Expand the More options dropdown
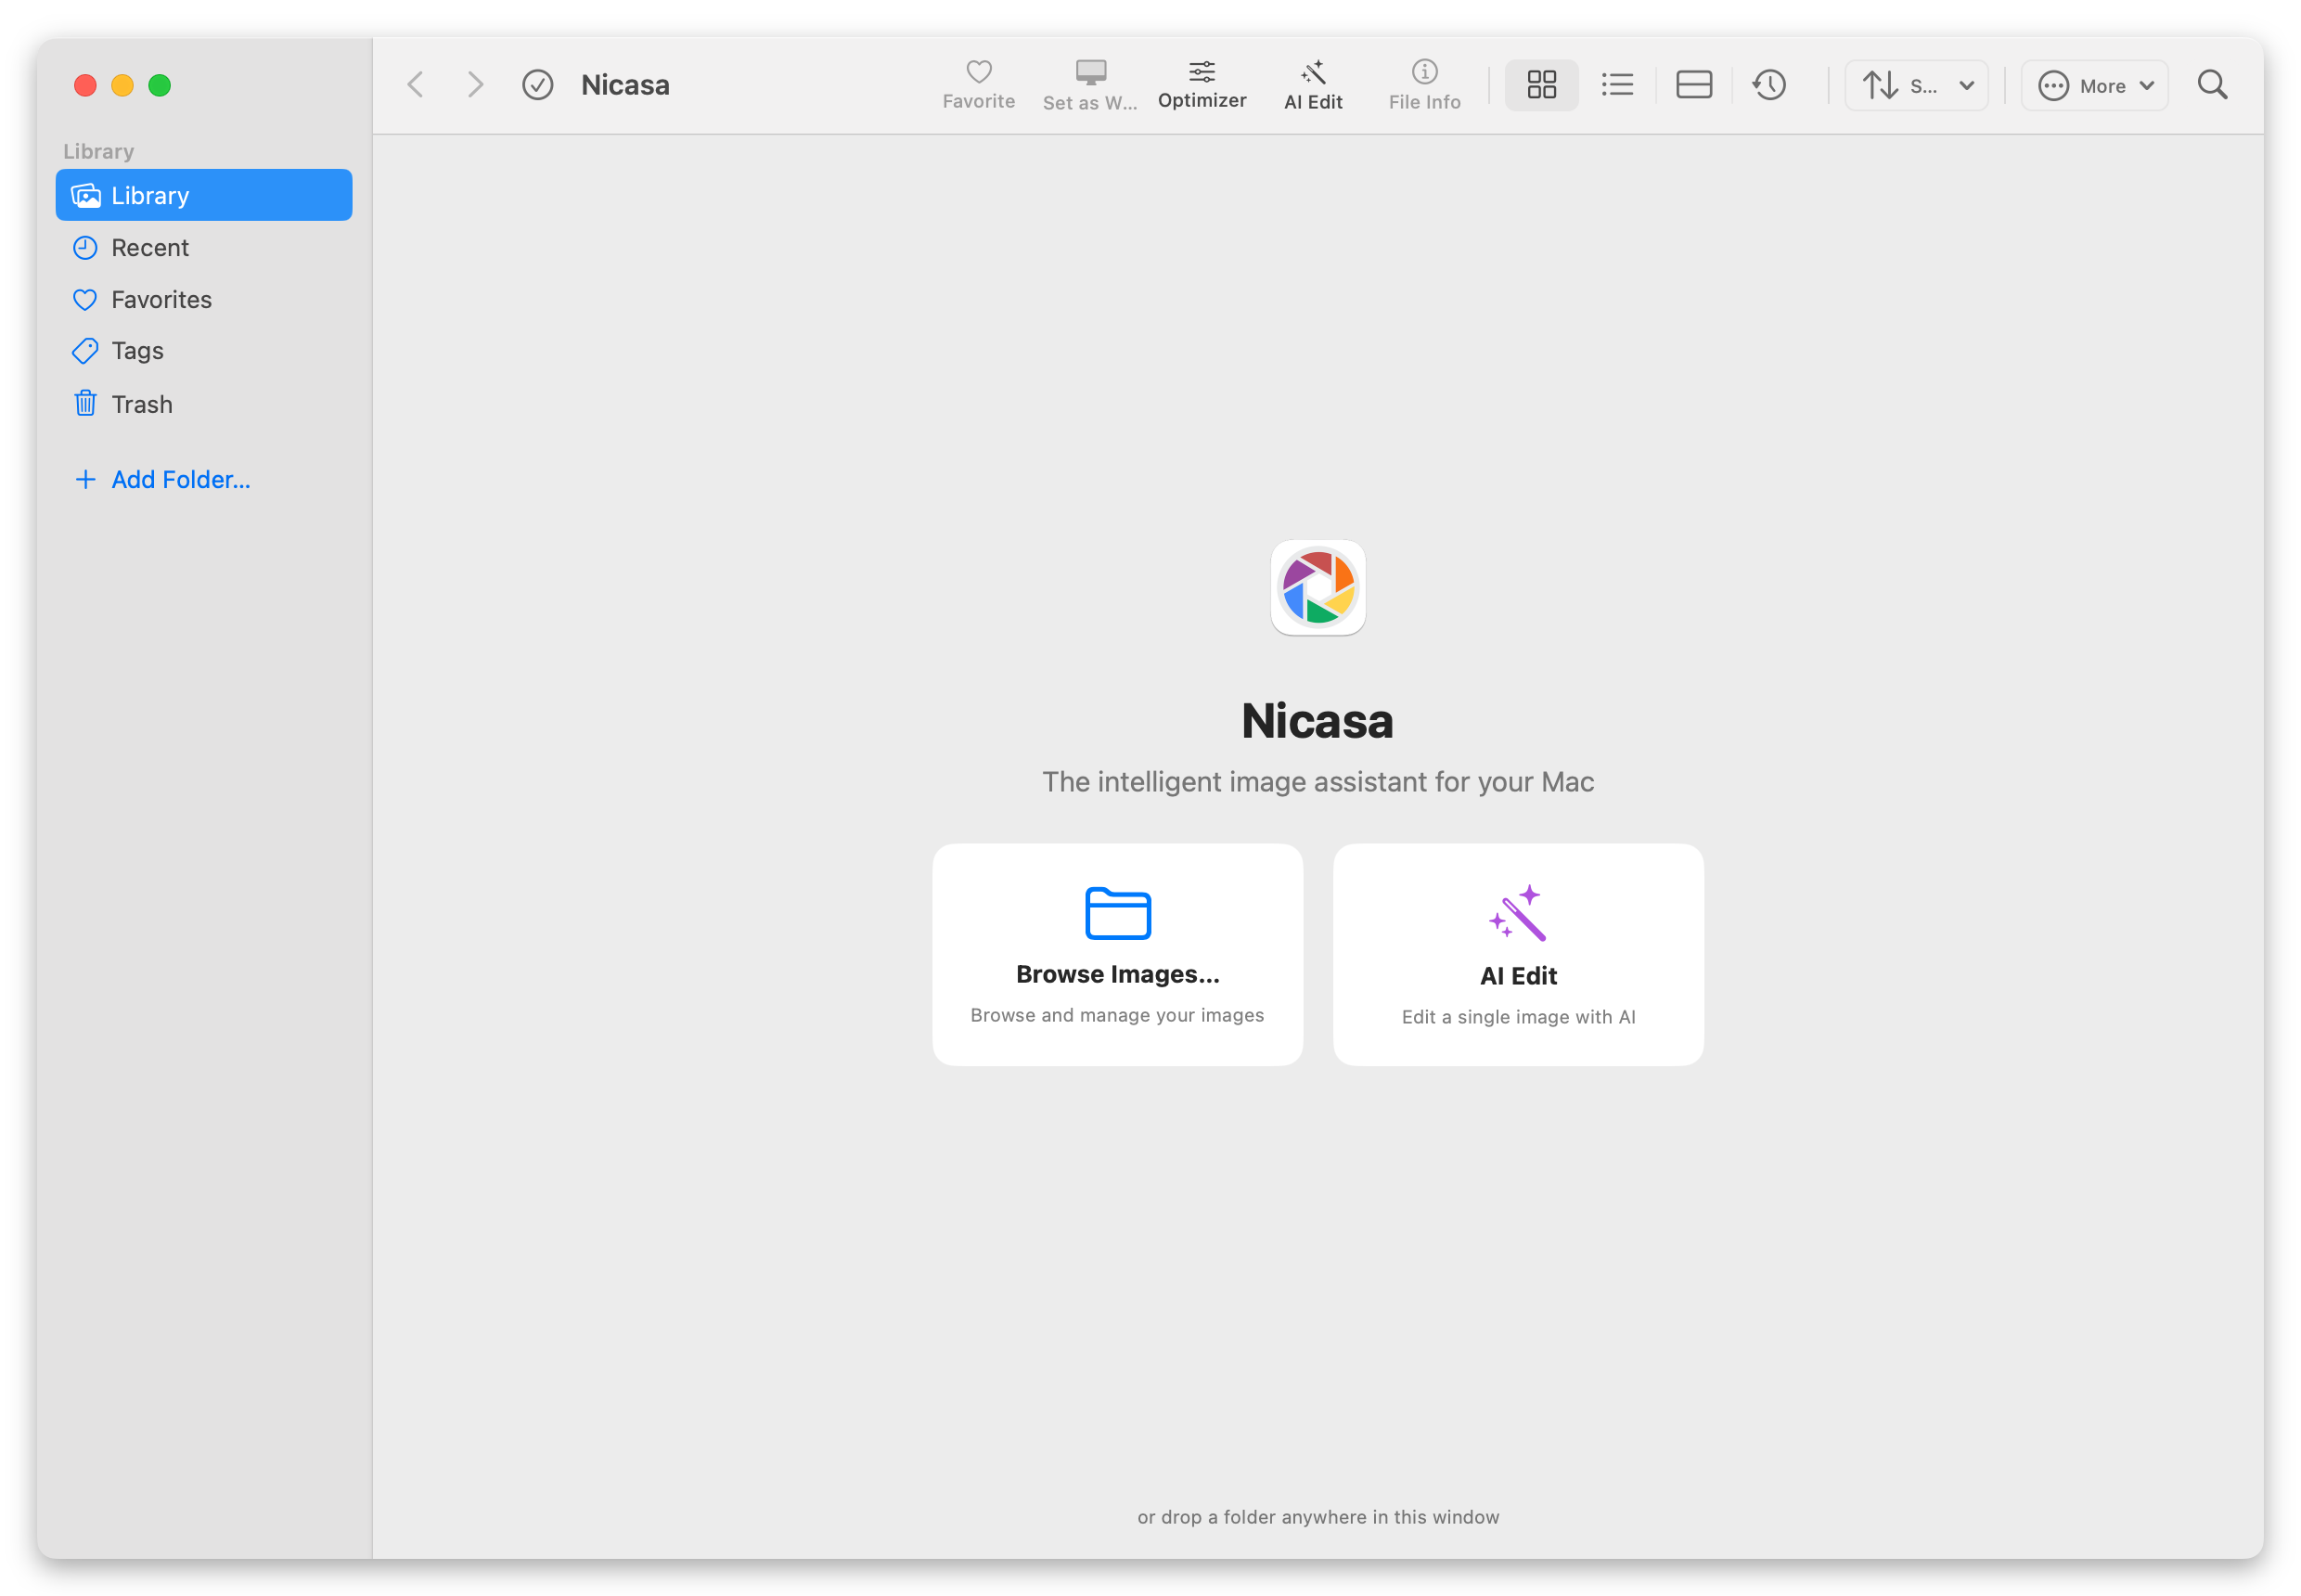The image size is (2301, 1596). point(2093,85)
